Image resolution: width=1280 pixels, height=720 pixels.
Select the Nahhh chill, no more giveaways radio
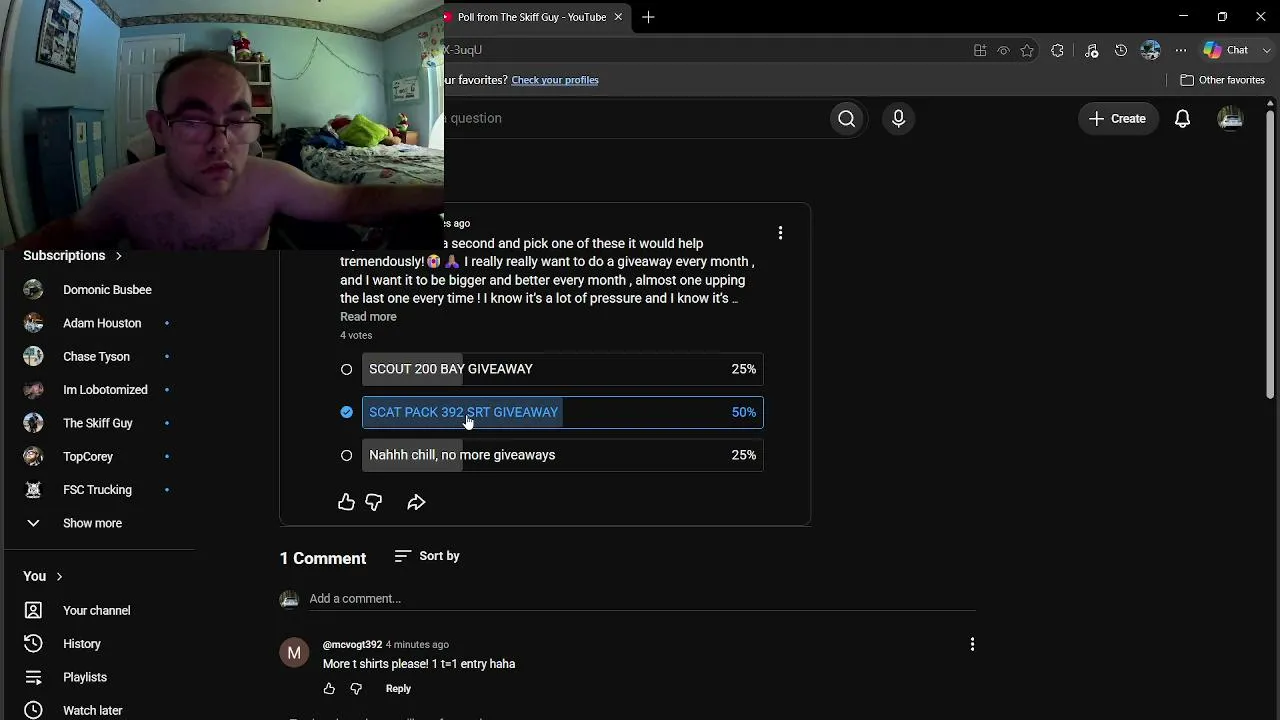tap(346, 456)
